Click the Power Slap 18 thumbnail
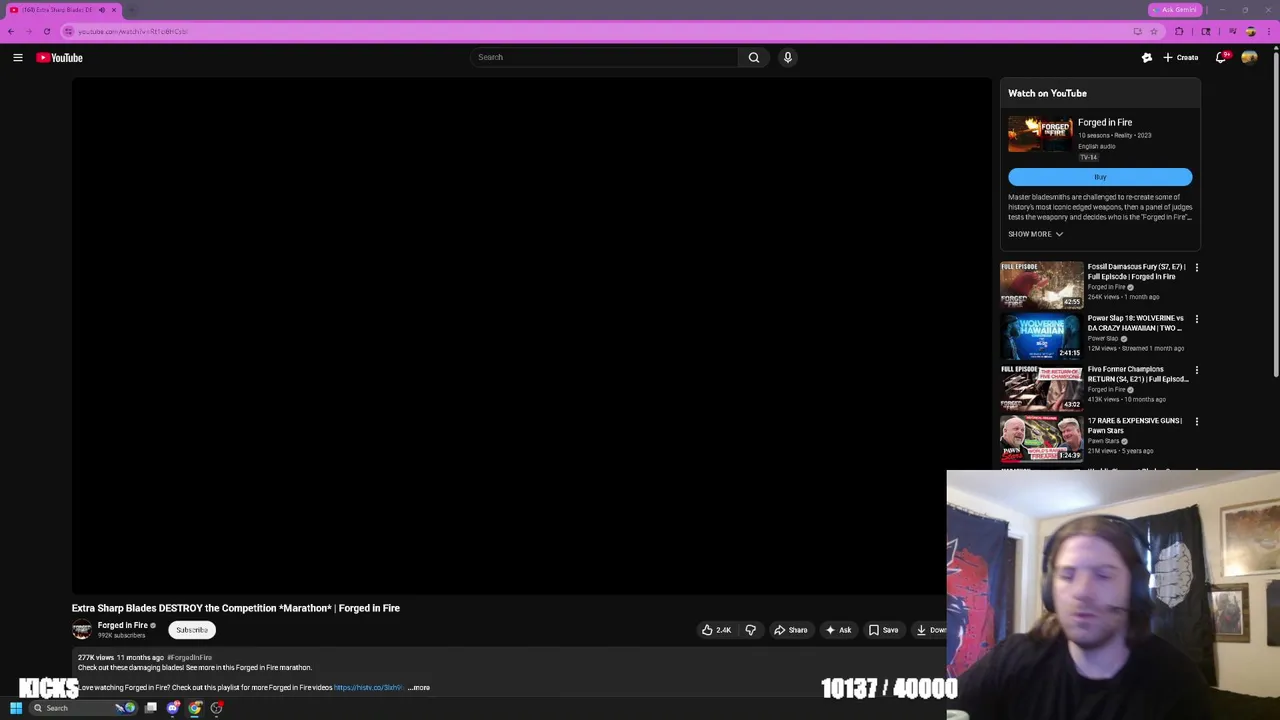This screenshot has height=720, width=1280. click(x=1041, y=336)
